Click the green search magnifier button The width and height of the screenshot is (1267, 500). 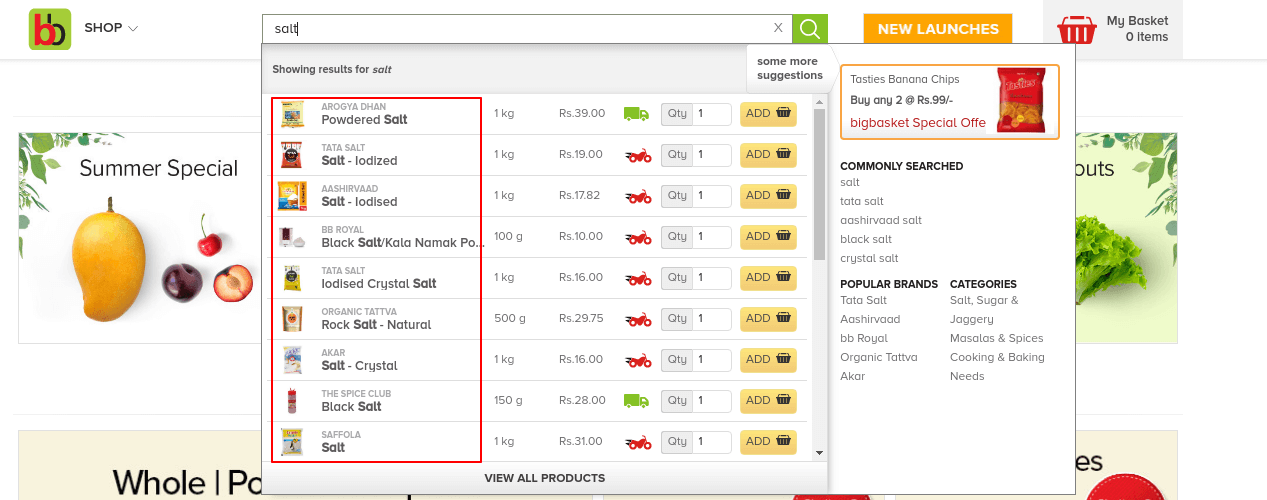click(x=810, y=29)
